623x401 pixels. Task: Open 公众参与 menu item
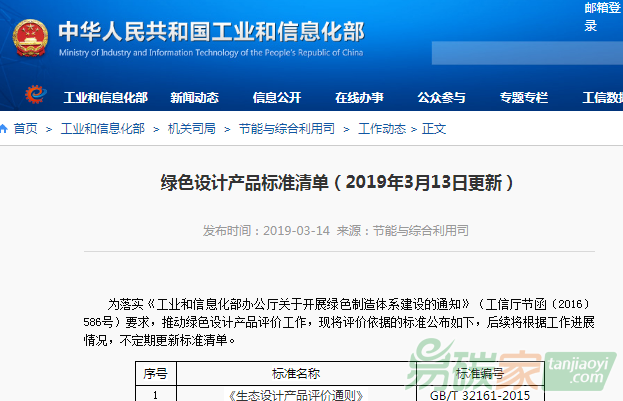coord(441,97)
